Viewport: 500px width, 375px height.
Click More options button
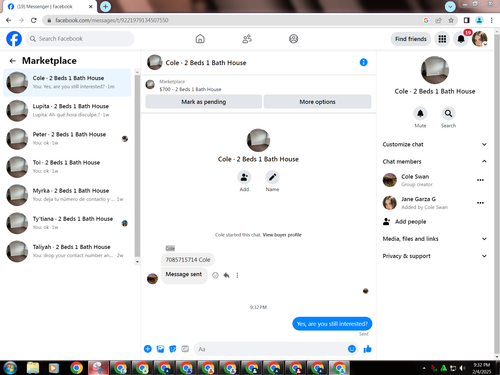point(317,102)
